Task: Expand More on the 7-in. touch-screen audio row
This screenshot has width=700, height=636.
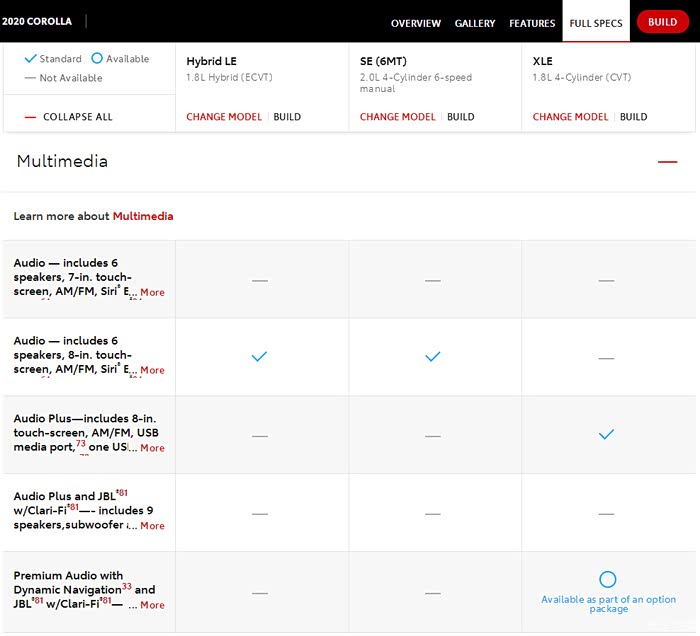Action: pyautogui.click(x=152, y=292)
